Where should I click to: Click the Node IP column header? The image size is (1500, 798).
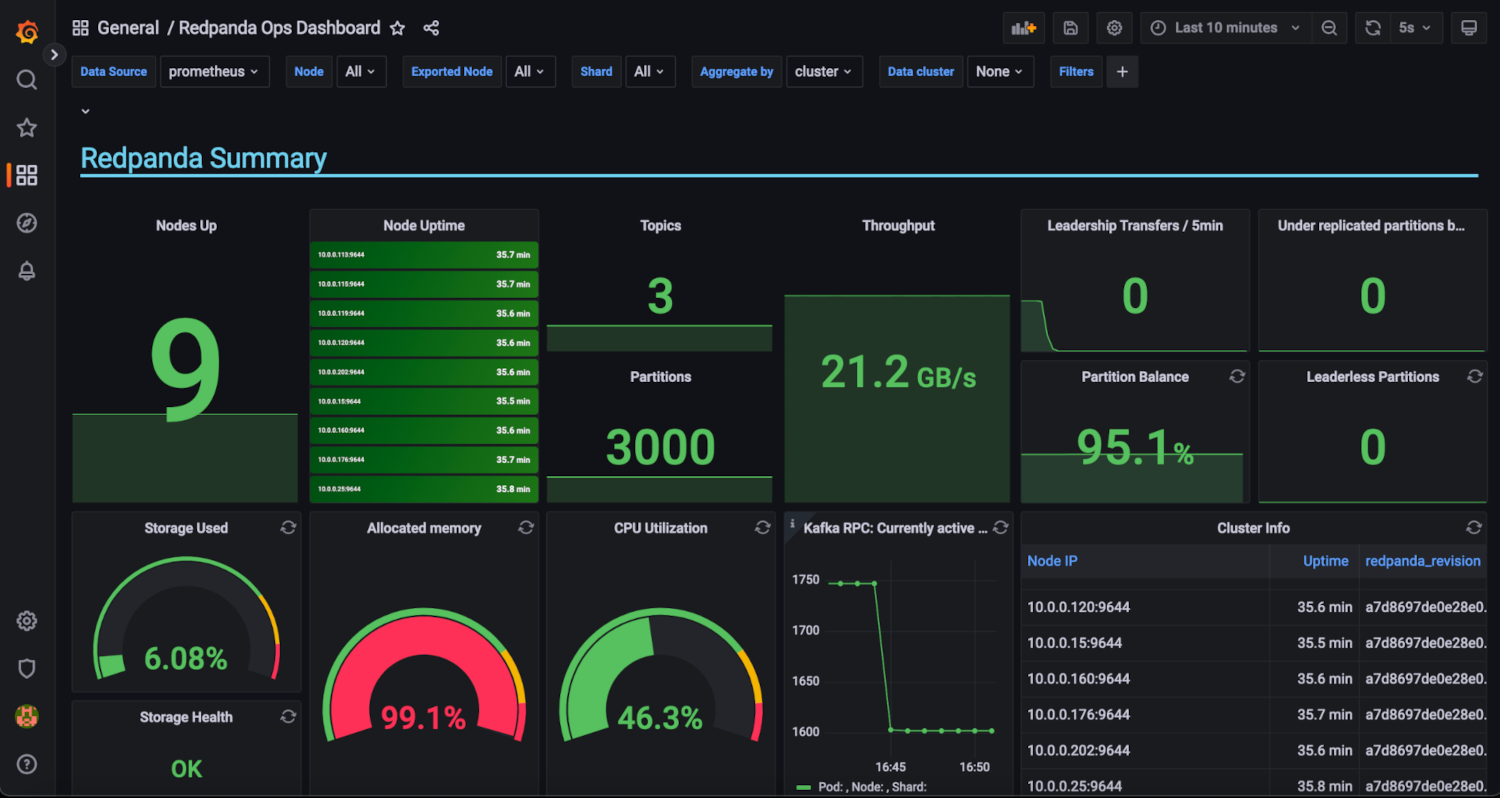tap(1052, 561)
